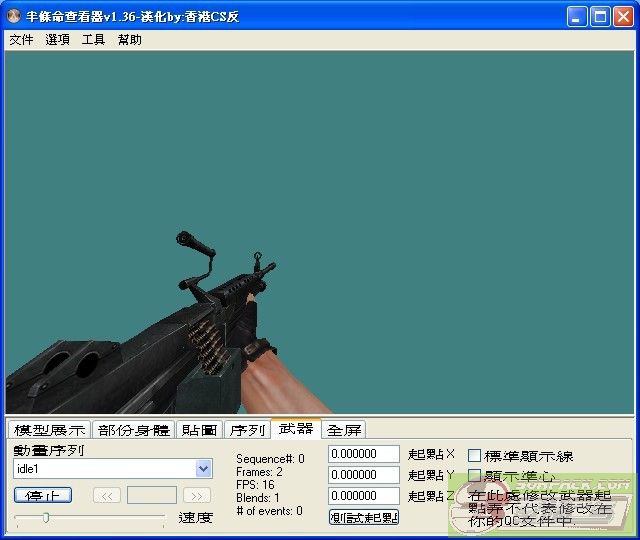Click the previous frame << button
This screenshot has width=640, height=540.
[x=107, y=495]
